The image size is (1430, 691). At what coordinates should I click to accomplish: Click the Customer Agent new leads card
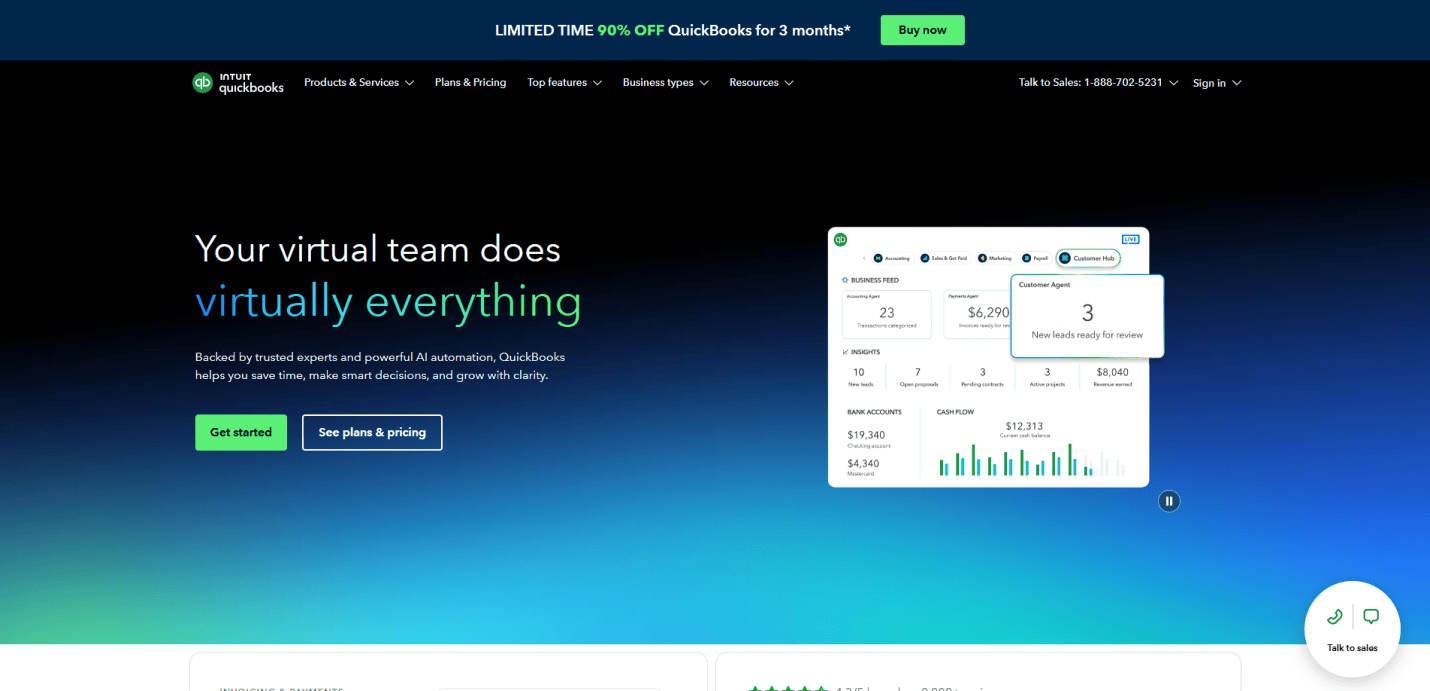coord(1087,316)
